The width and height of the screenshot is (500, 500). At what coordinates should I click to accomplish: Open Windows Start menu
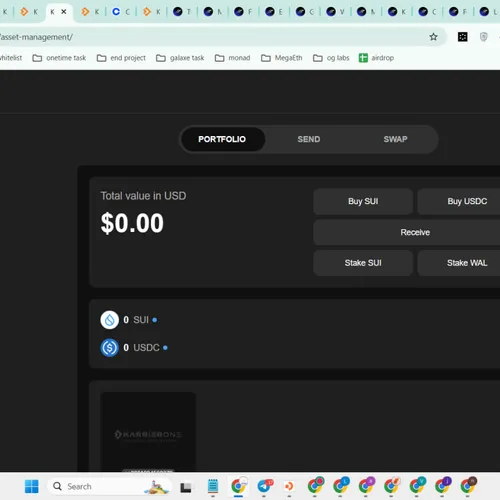(x=32, y=487)
